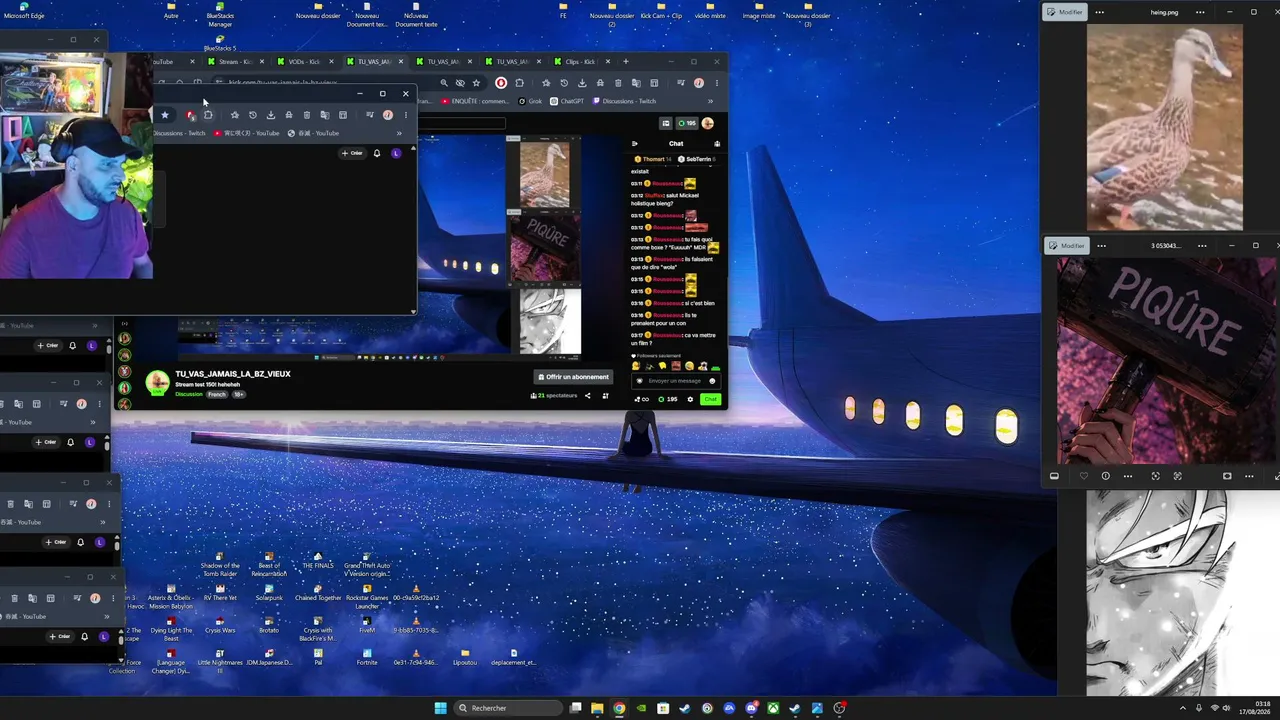Open the THE FINALS desktop shortcut
The image size is (1280, 720).
pos(318,561)
